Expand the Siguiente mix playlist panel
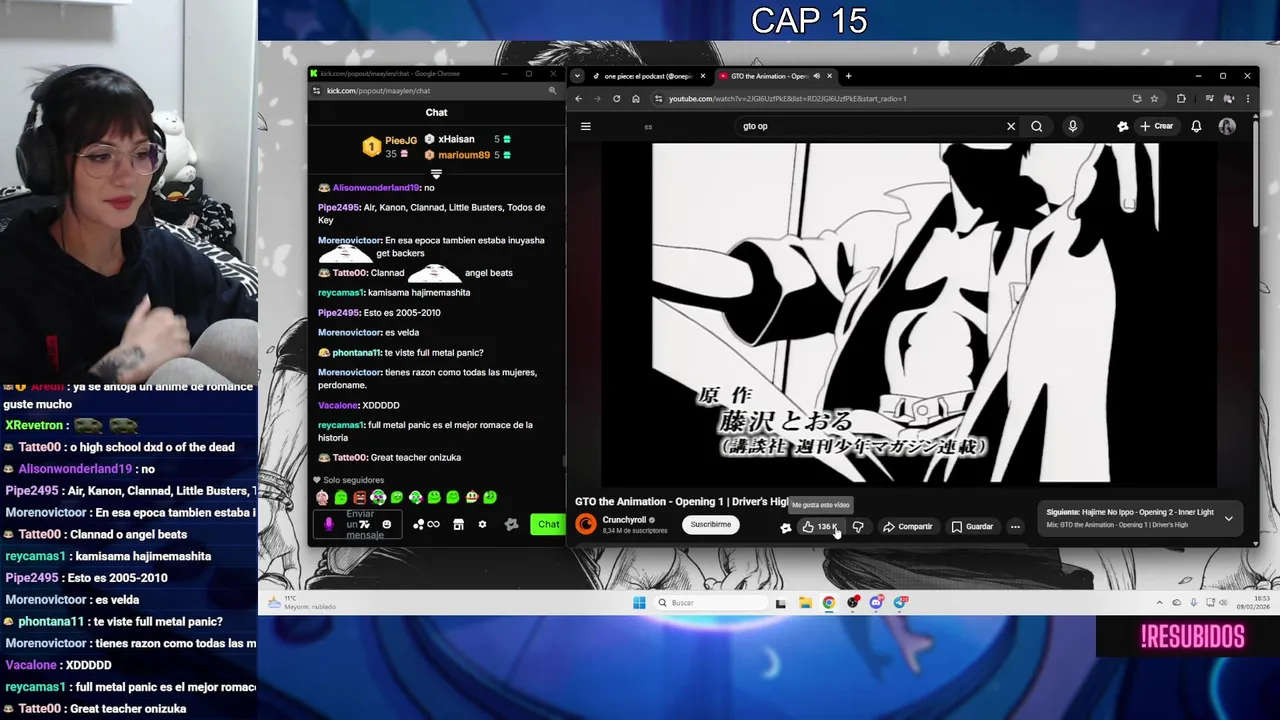Viewport: 1280px width, 720px height. point(1228,518)
